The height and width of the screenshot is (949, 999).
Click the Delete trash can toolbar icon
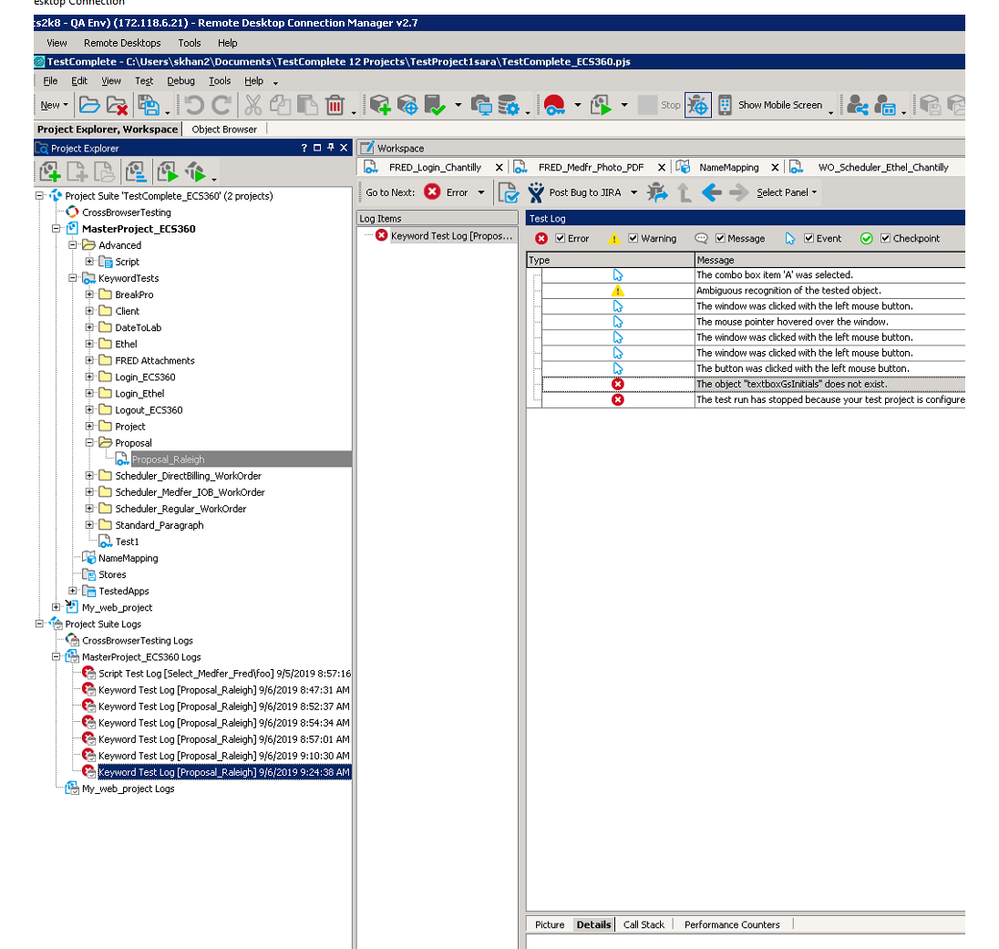point(335,105)
